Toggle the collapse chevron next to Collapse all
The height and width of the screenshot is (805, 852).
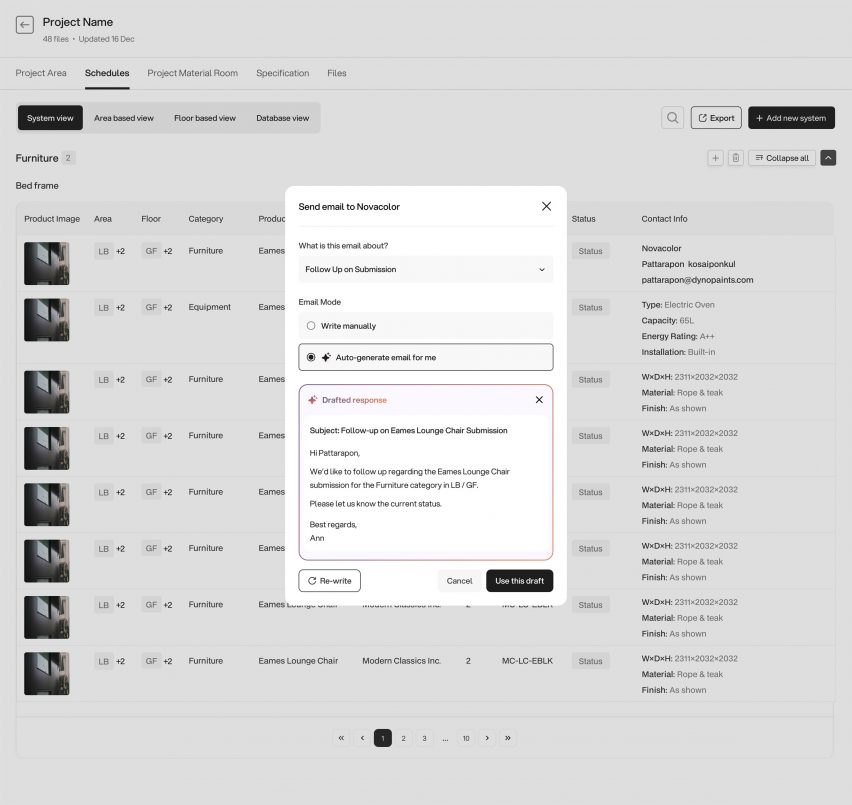829,157
